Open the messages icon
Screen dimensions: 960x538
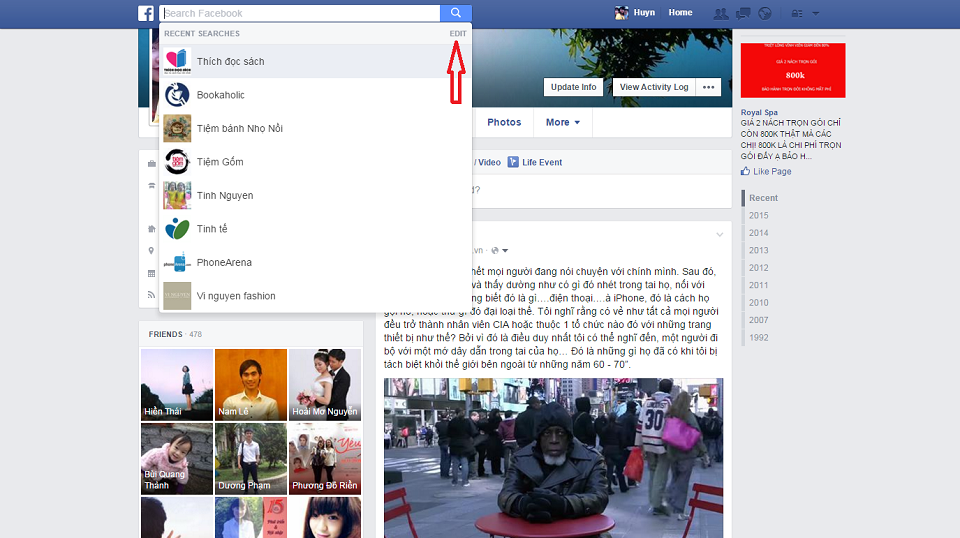[x=743, y=13]
